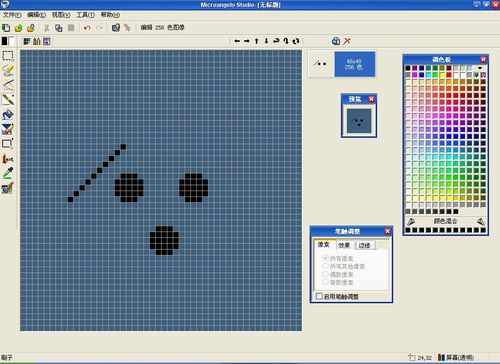This screenshot has width=500, height=364.
Task: Shift image down with down arrow
Action: (266, 41)
